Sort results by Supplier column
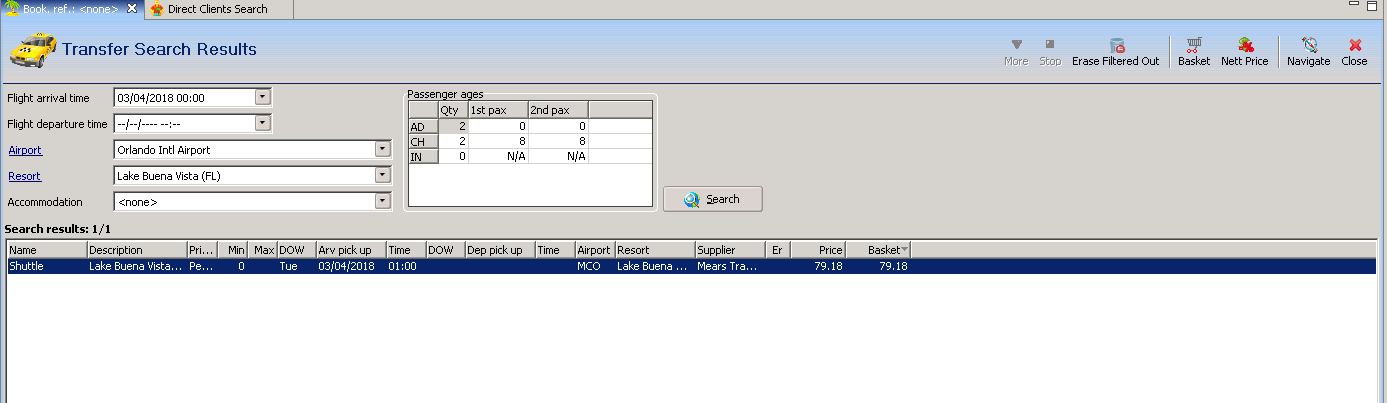Viewport: 1387px width, 403px height. point(730,250)
